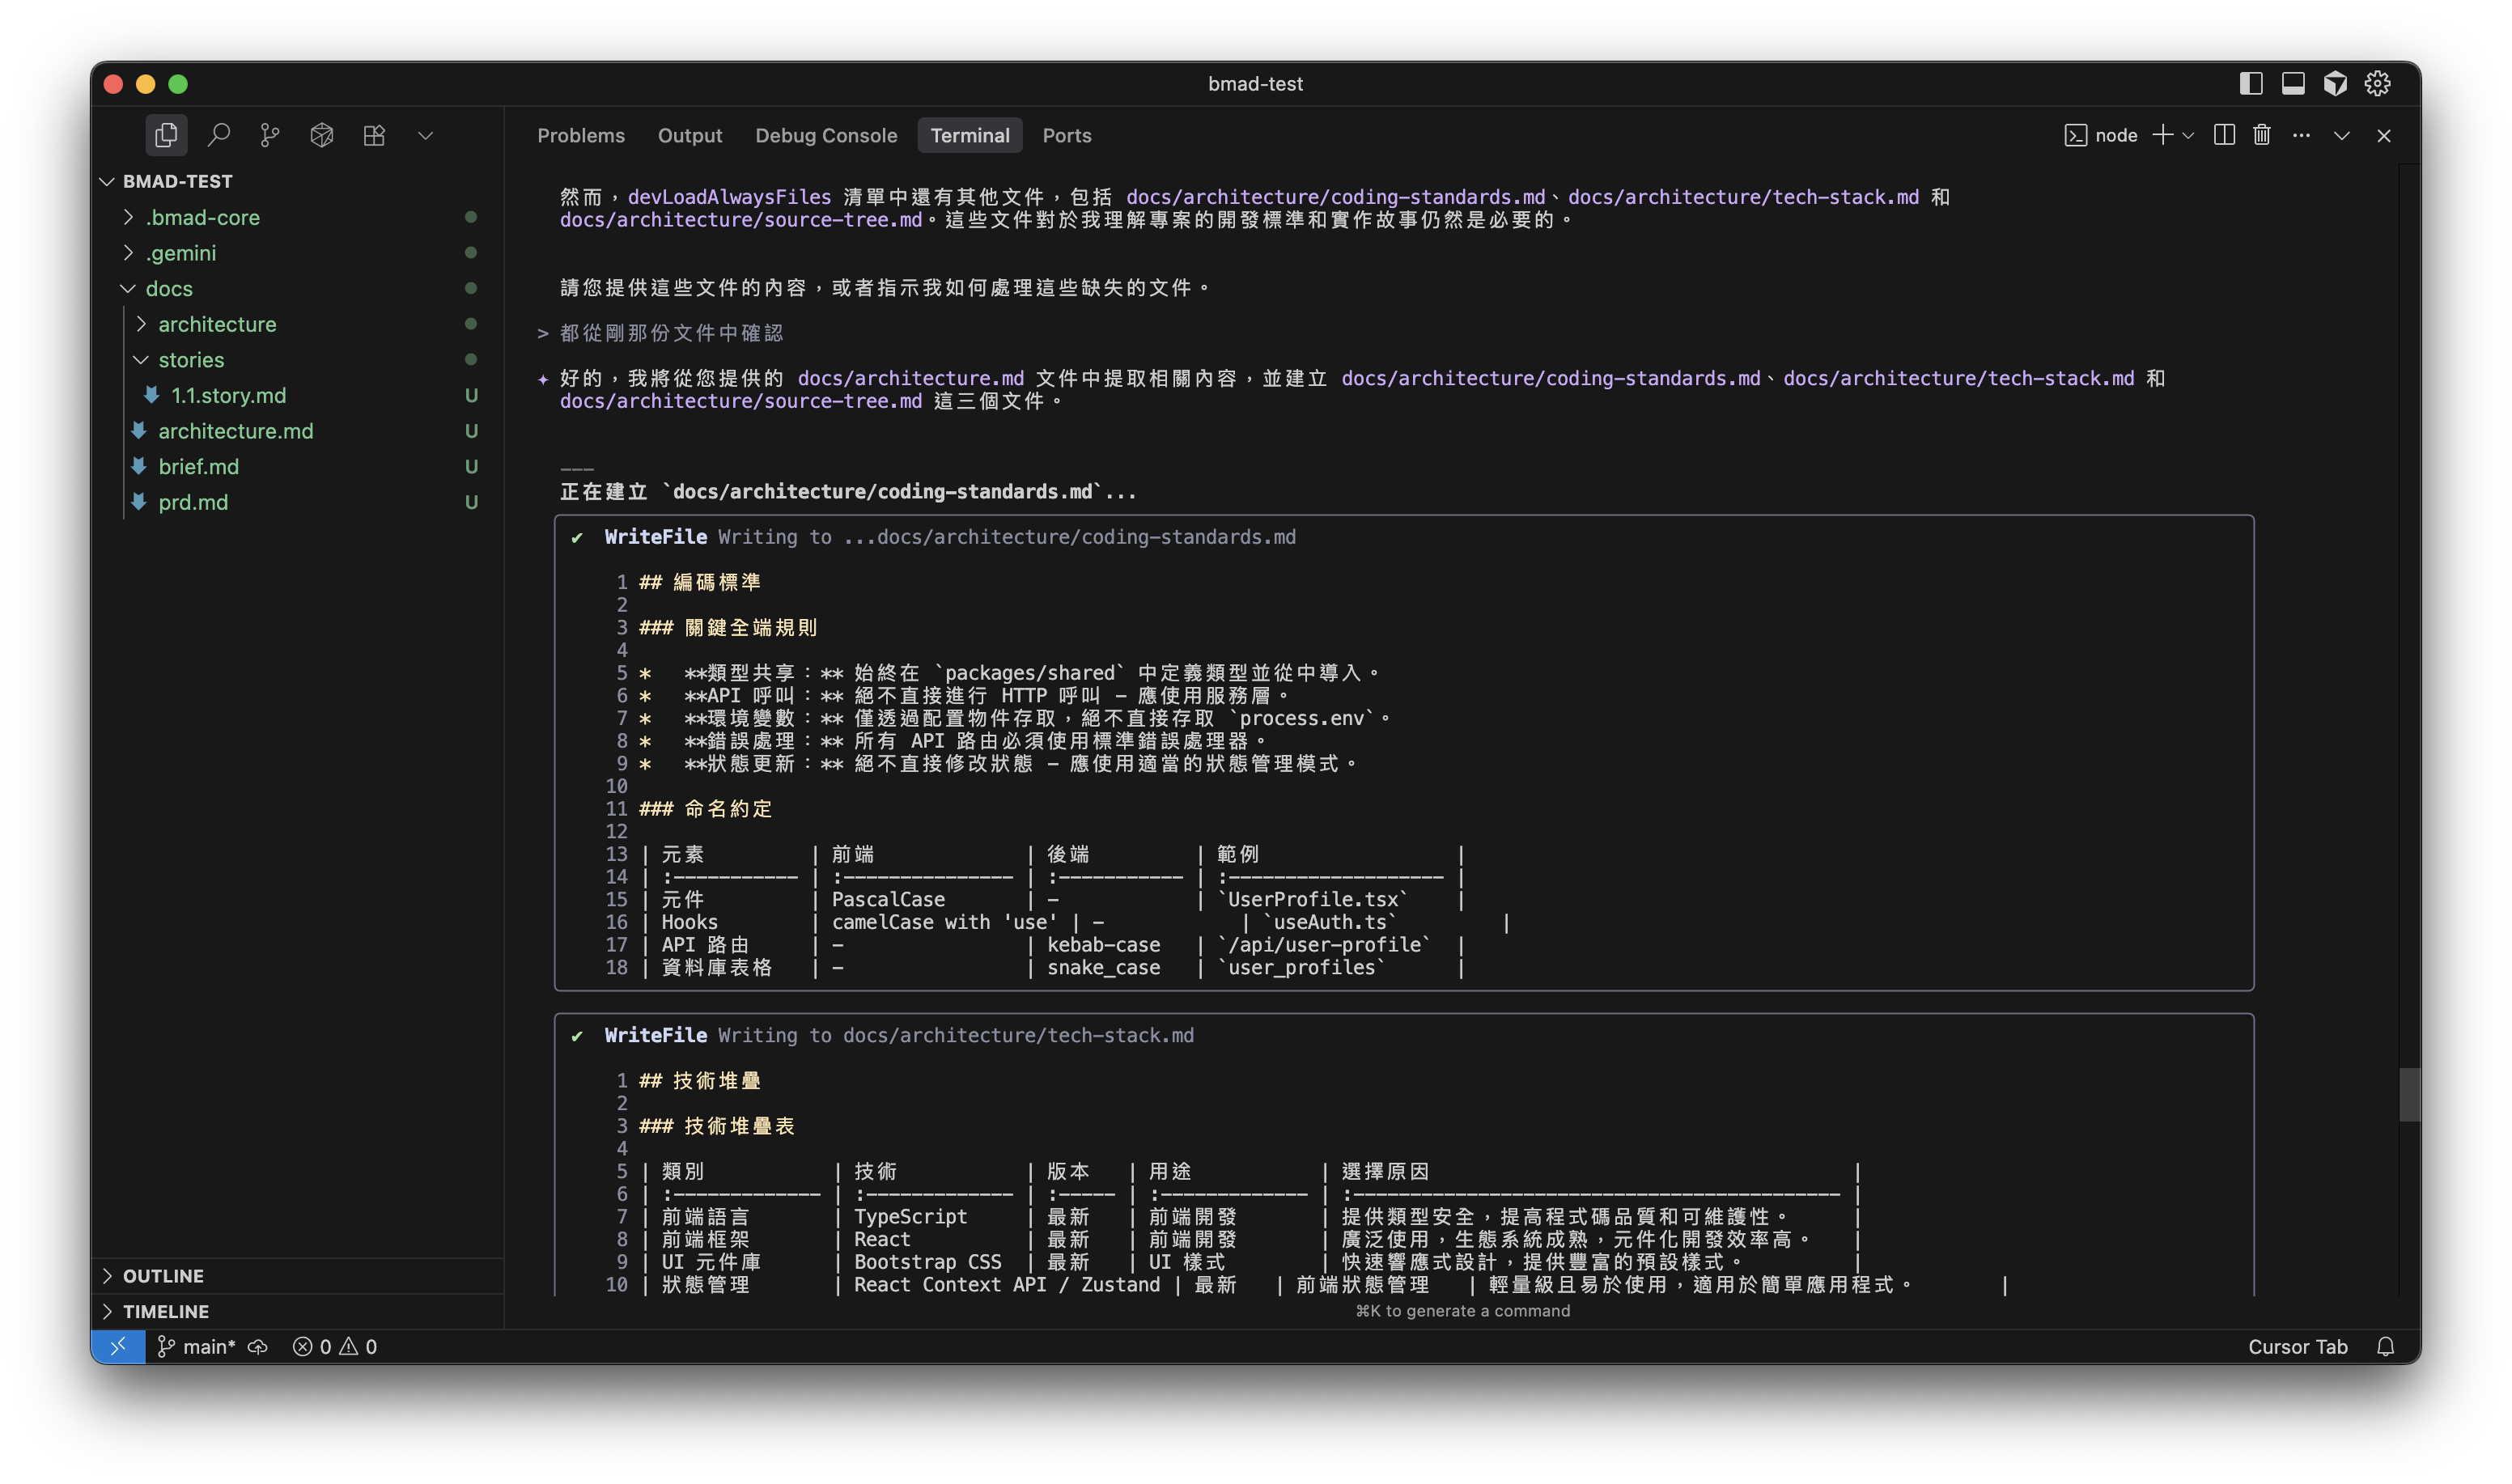Collapse panel with chevron down icon
This screenshot has height=1484, width=2512.
click(2342, 136)
